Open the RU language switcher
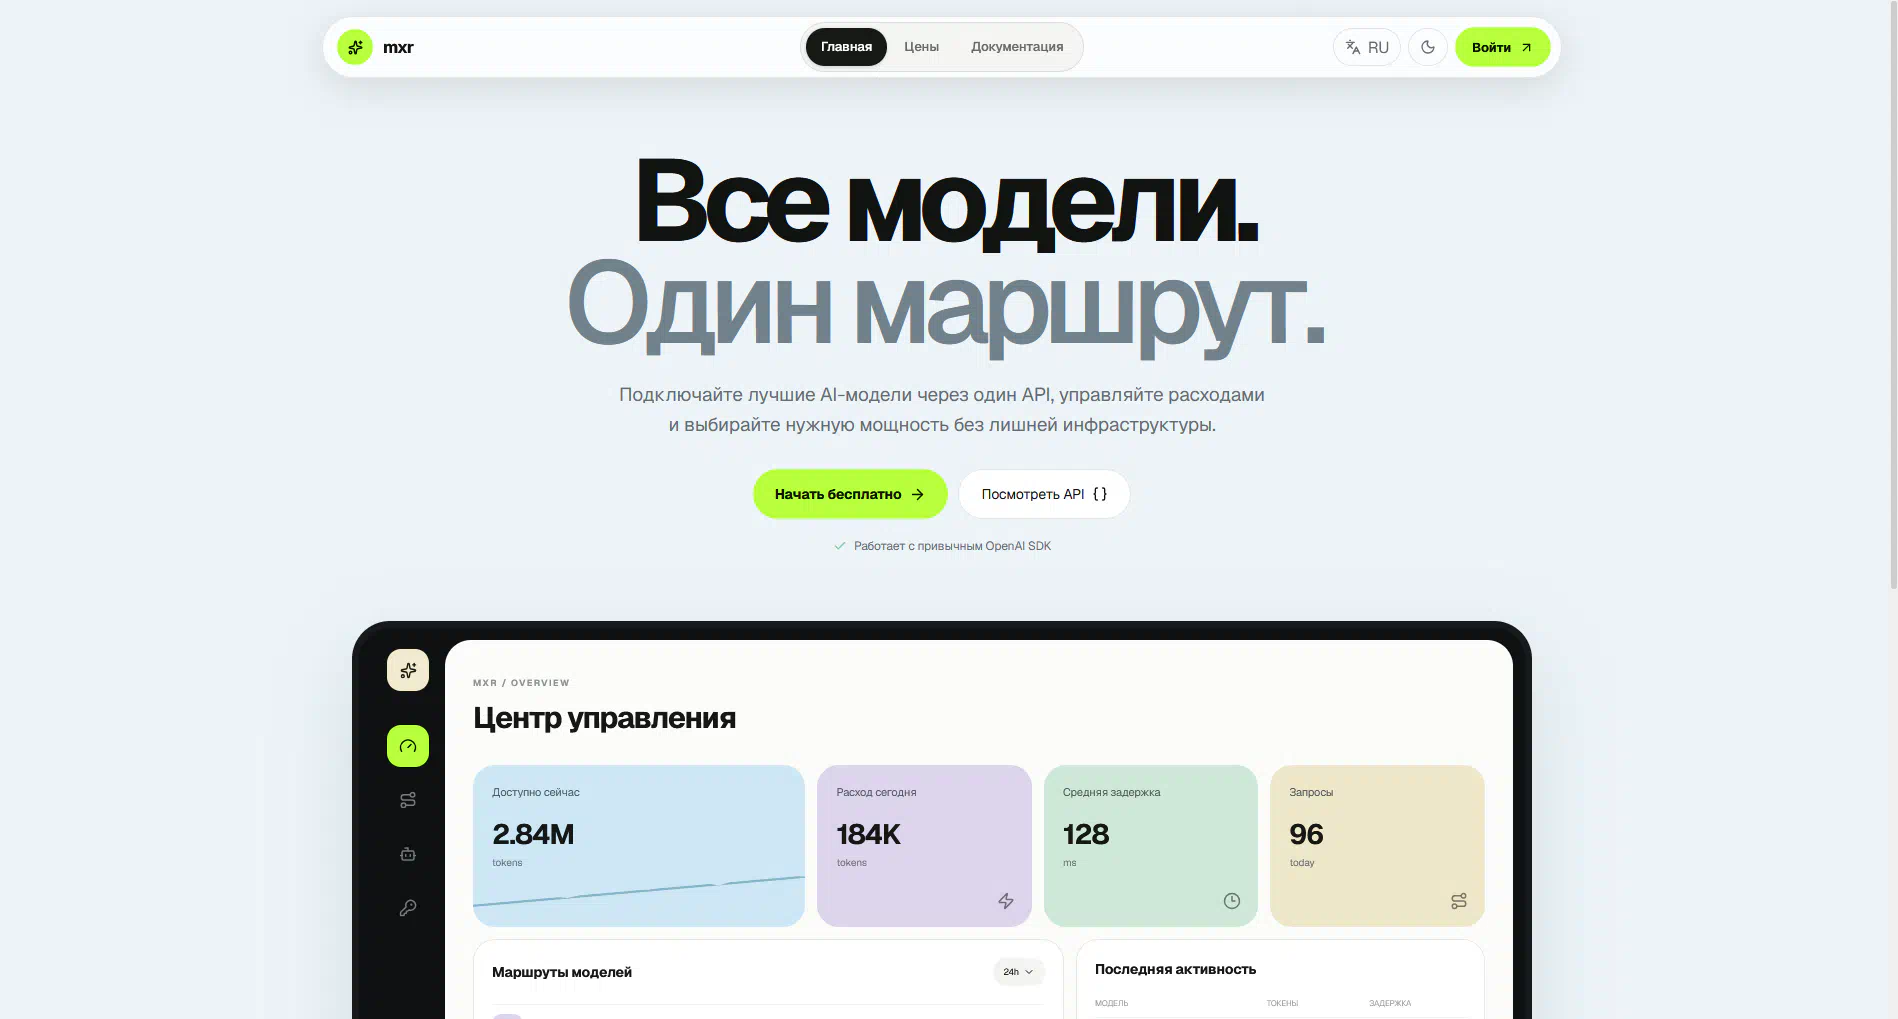 point(1367,47)
